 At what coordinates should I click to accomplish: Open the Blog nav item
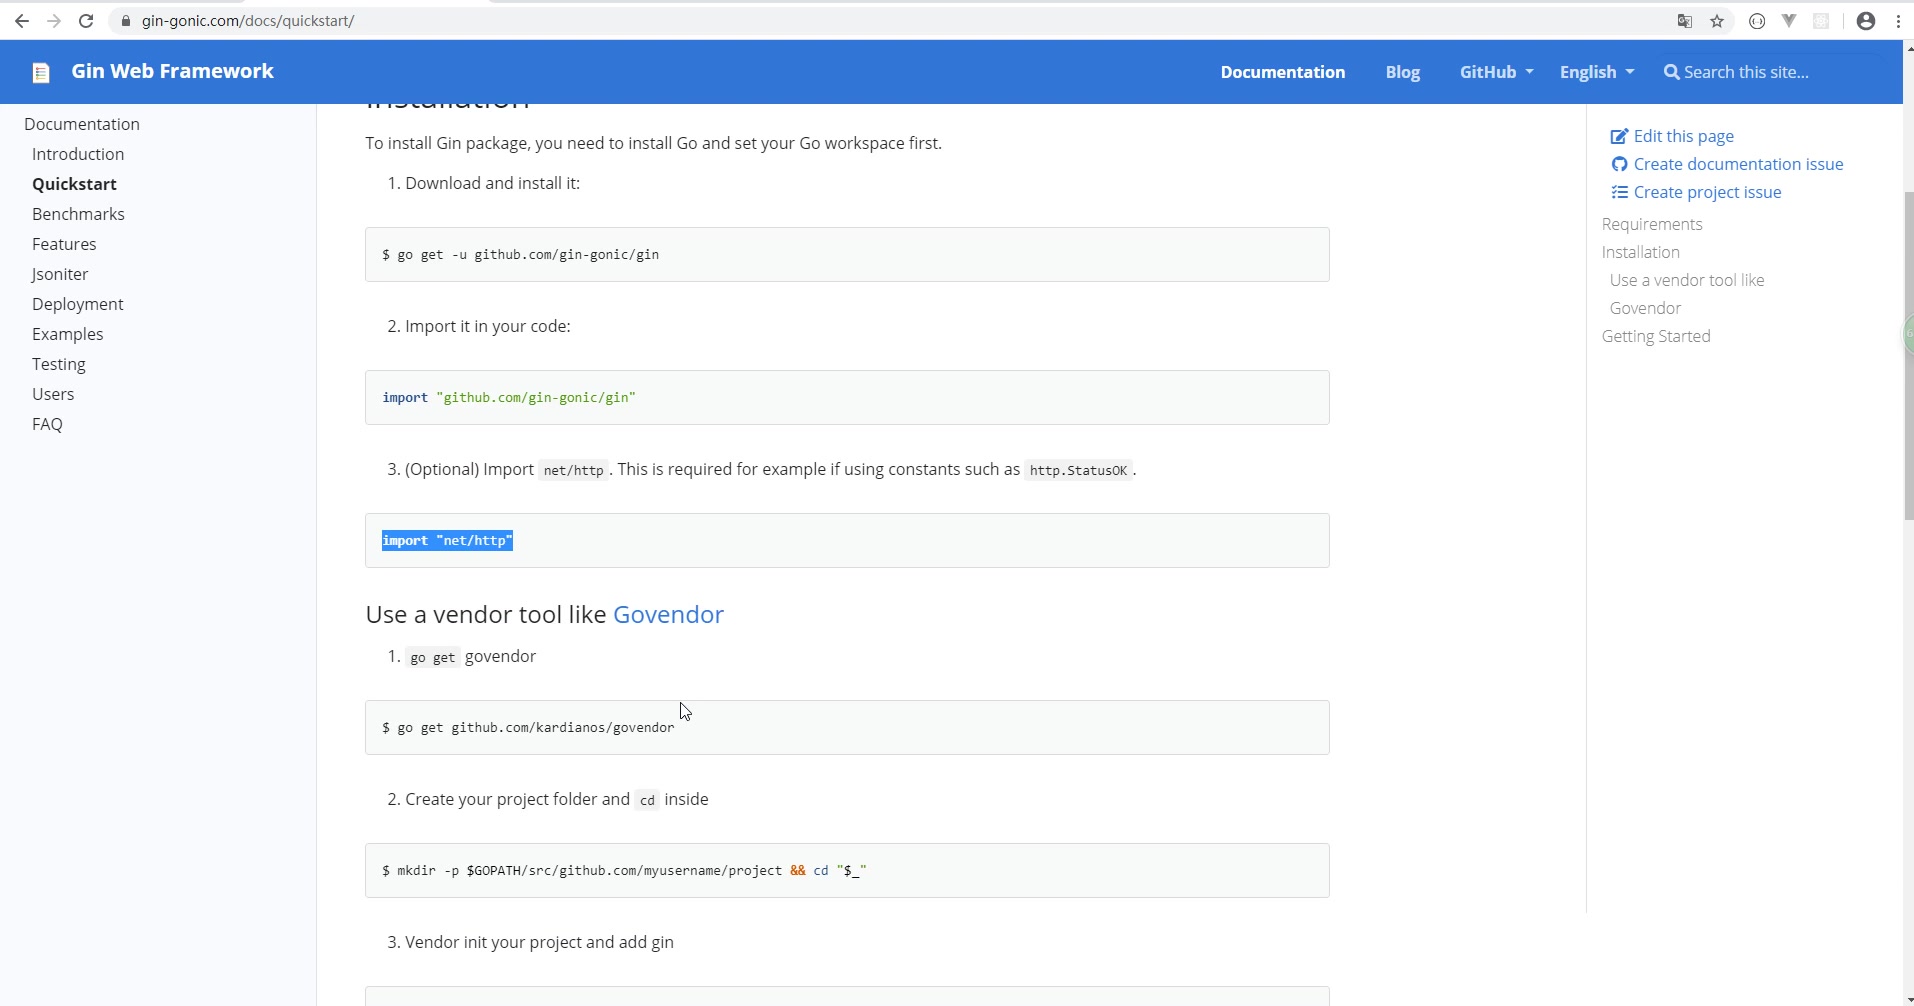pyautogui.click(x=1402, y=72)
